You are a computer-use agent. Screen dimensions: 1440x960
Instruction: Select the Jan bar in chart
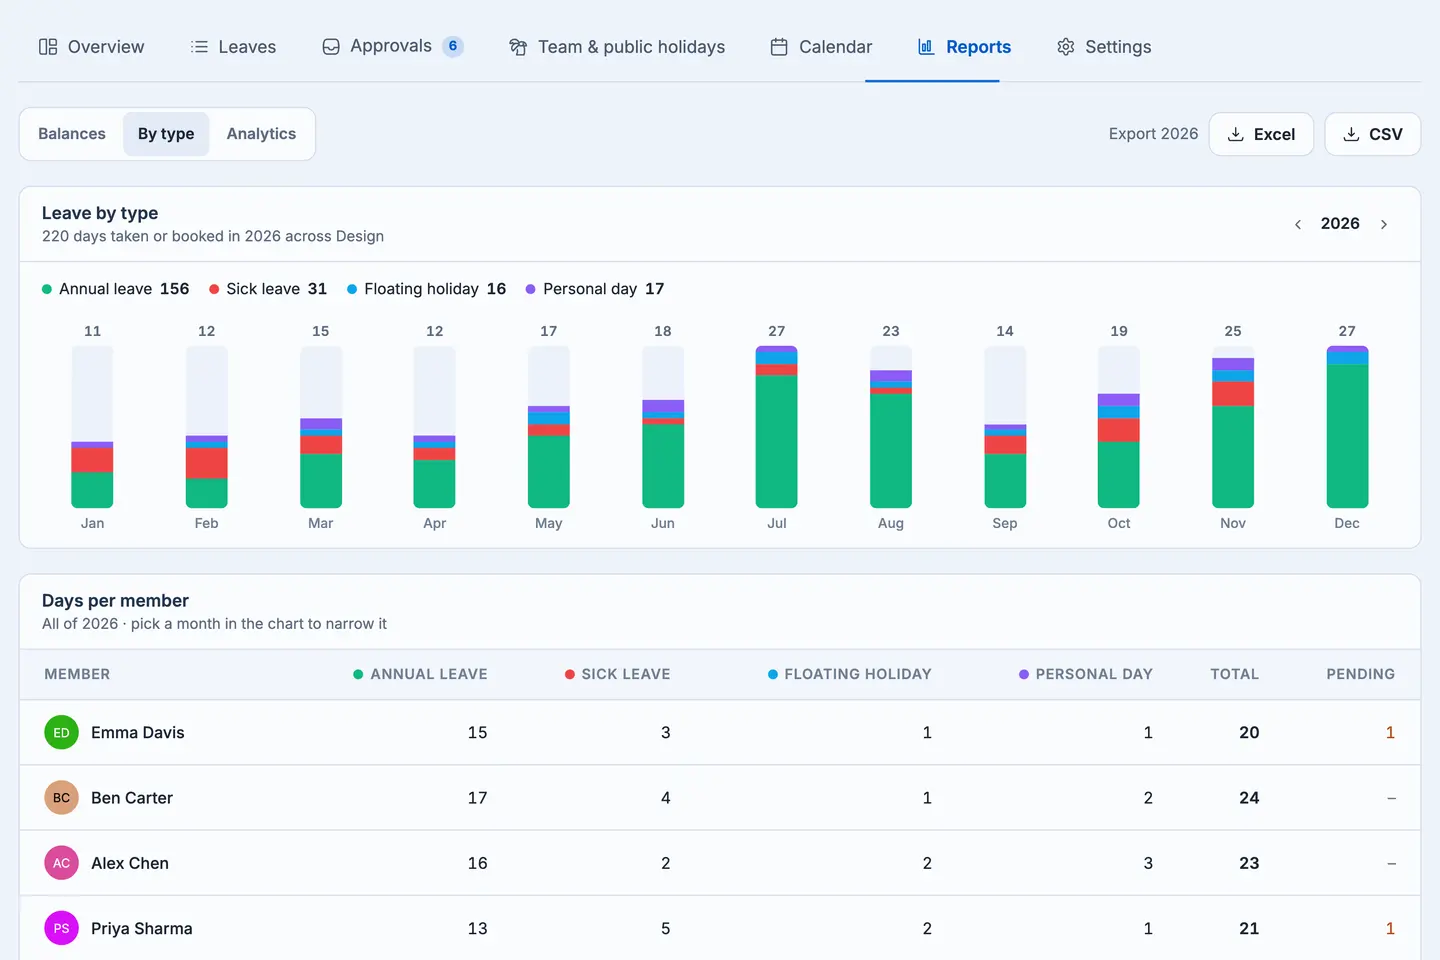[x=92, y=427]
